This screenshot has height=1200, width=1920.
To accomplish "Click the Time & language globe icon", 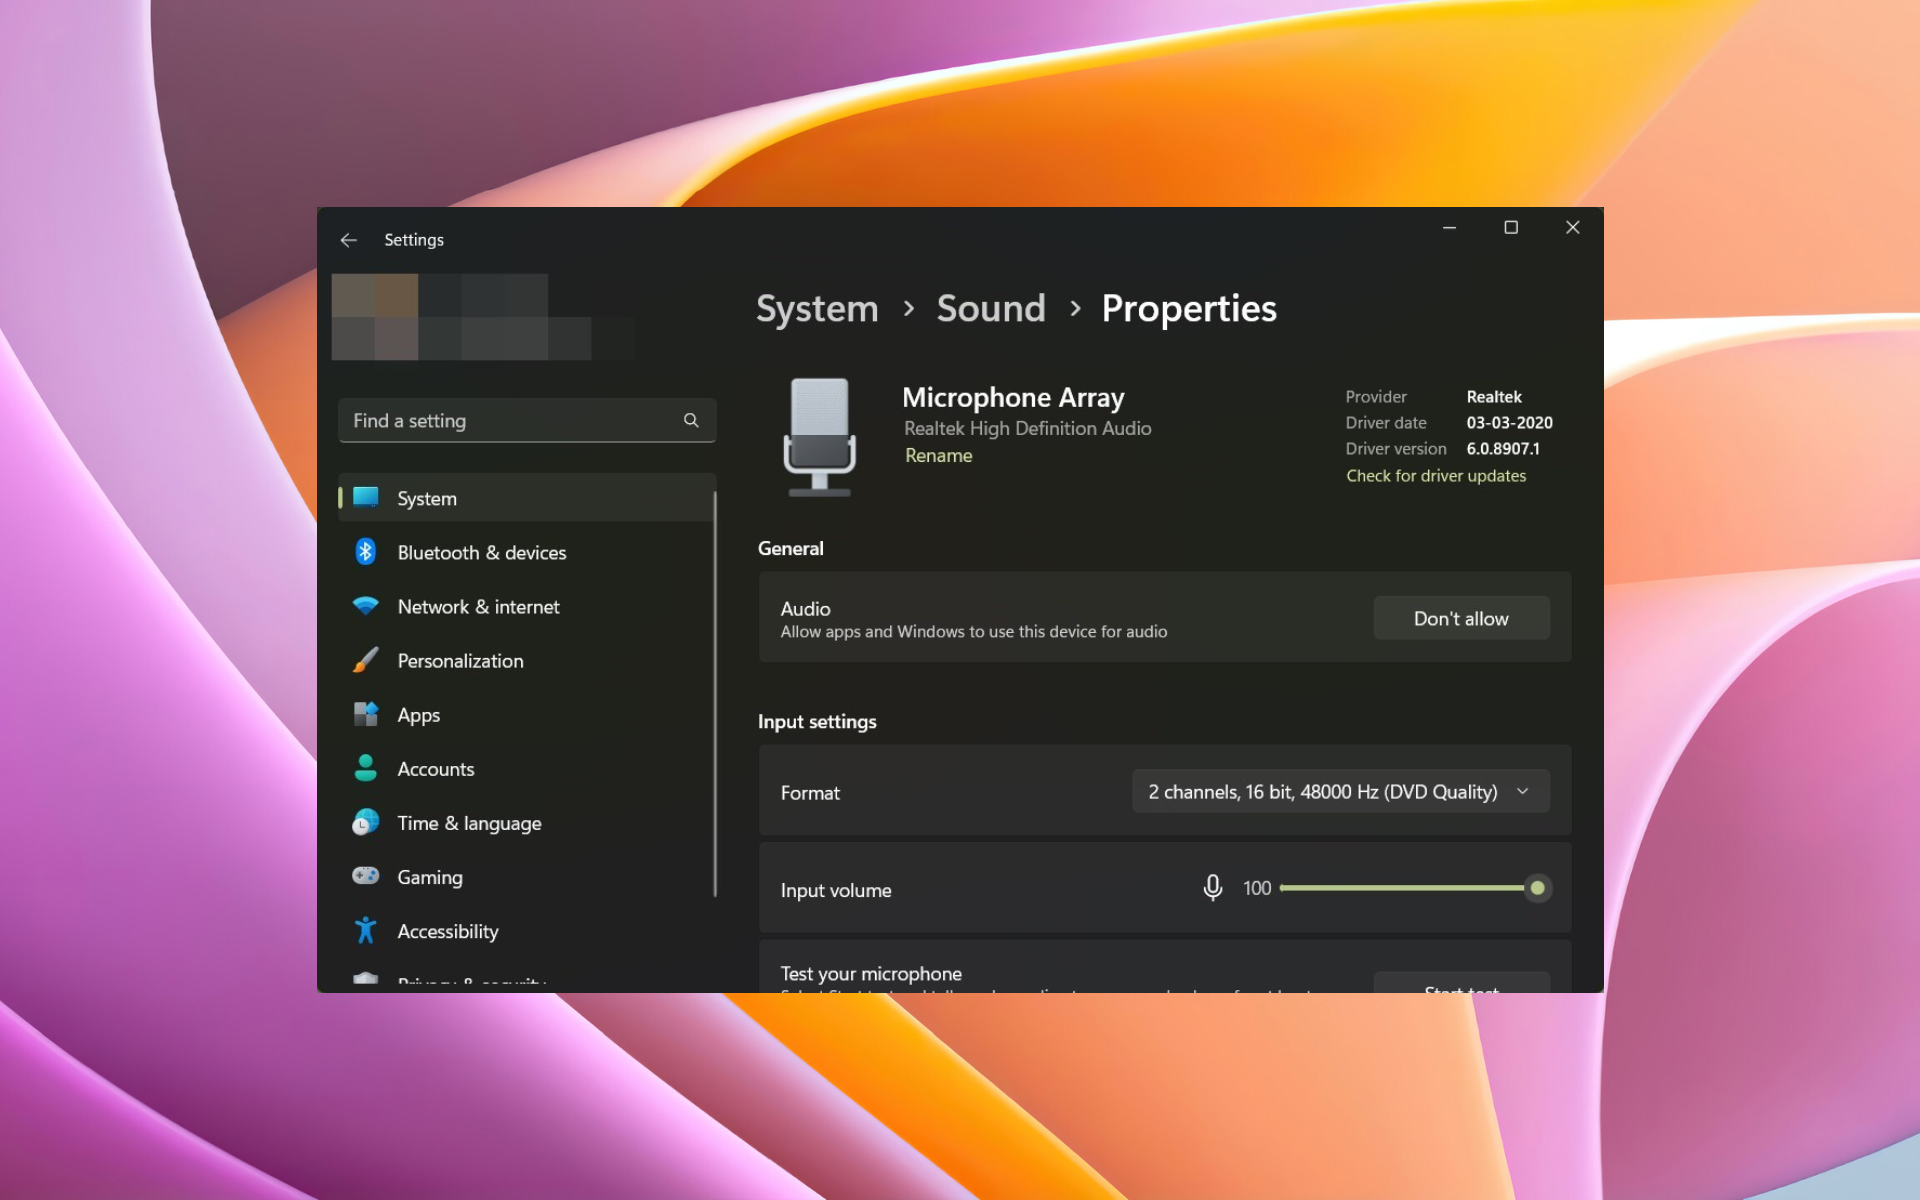I will pyautogui.click(x=366, y=822).
